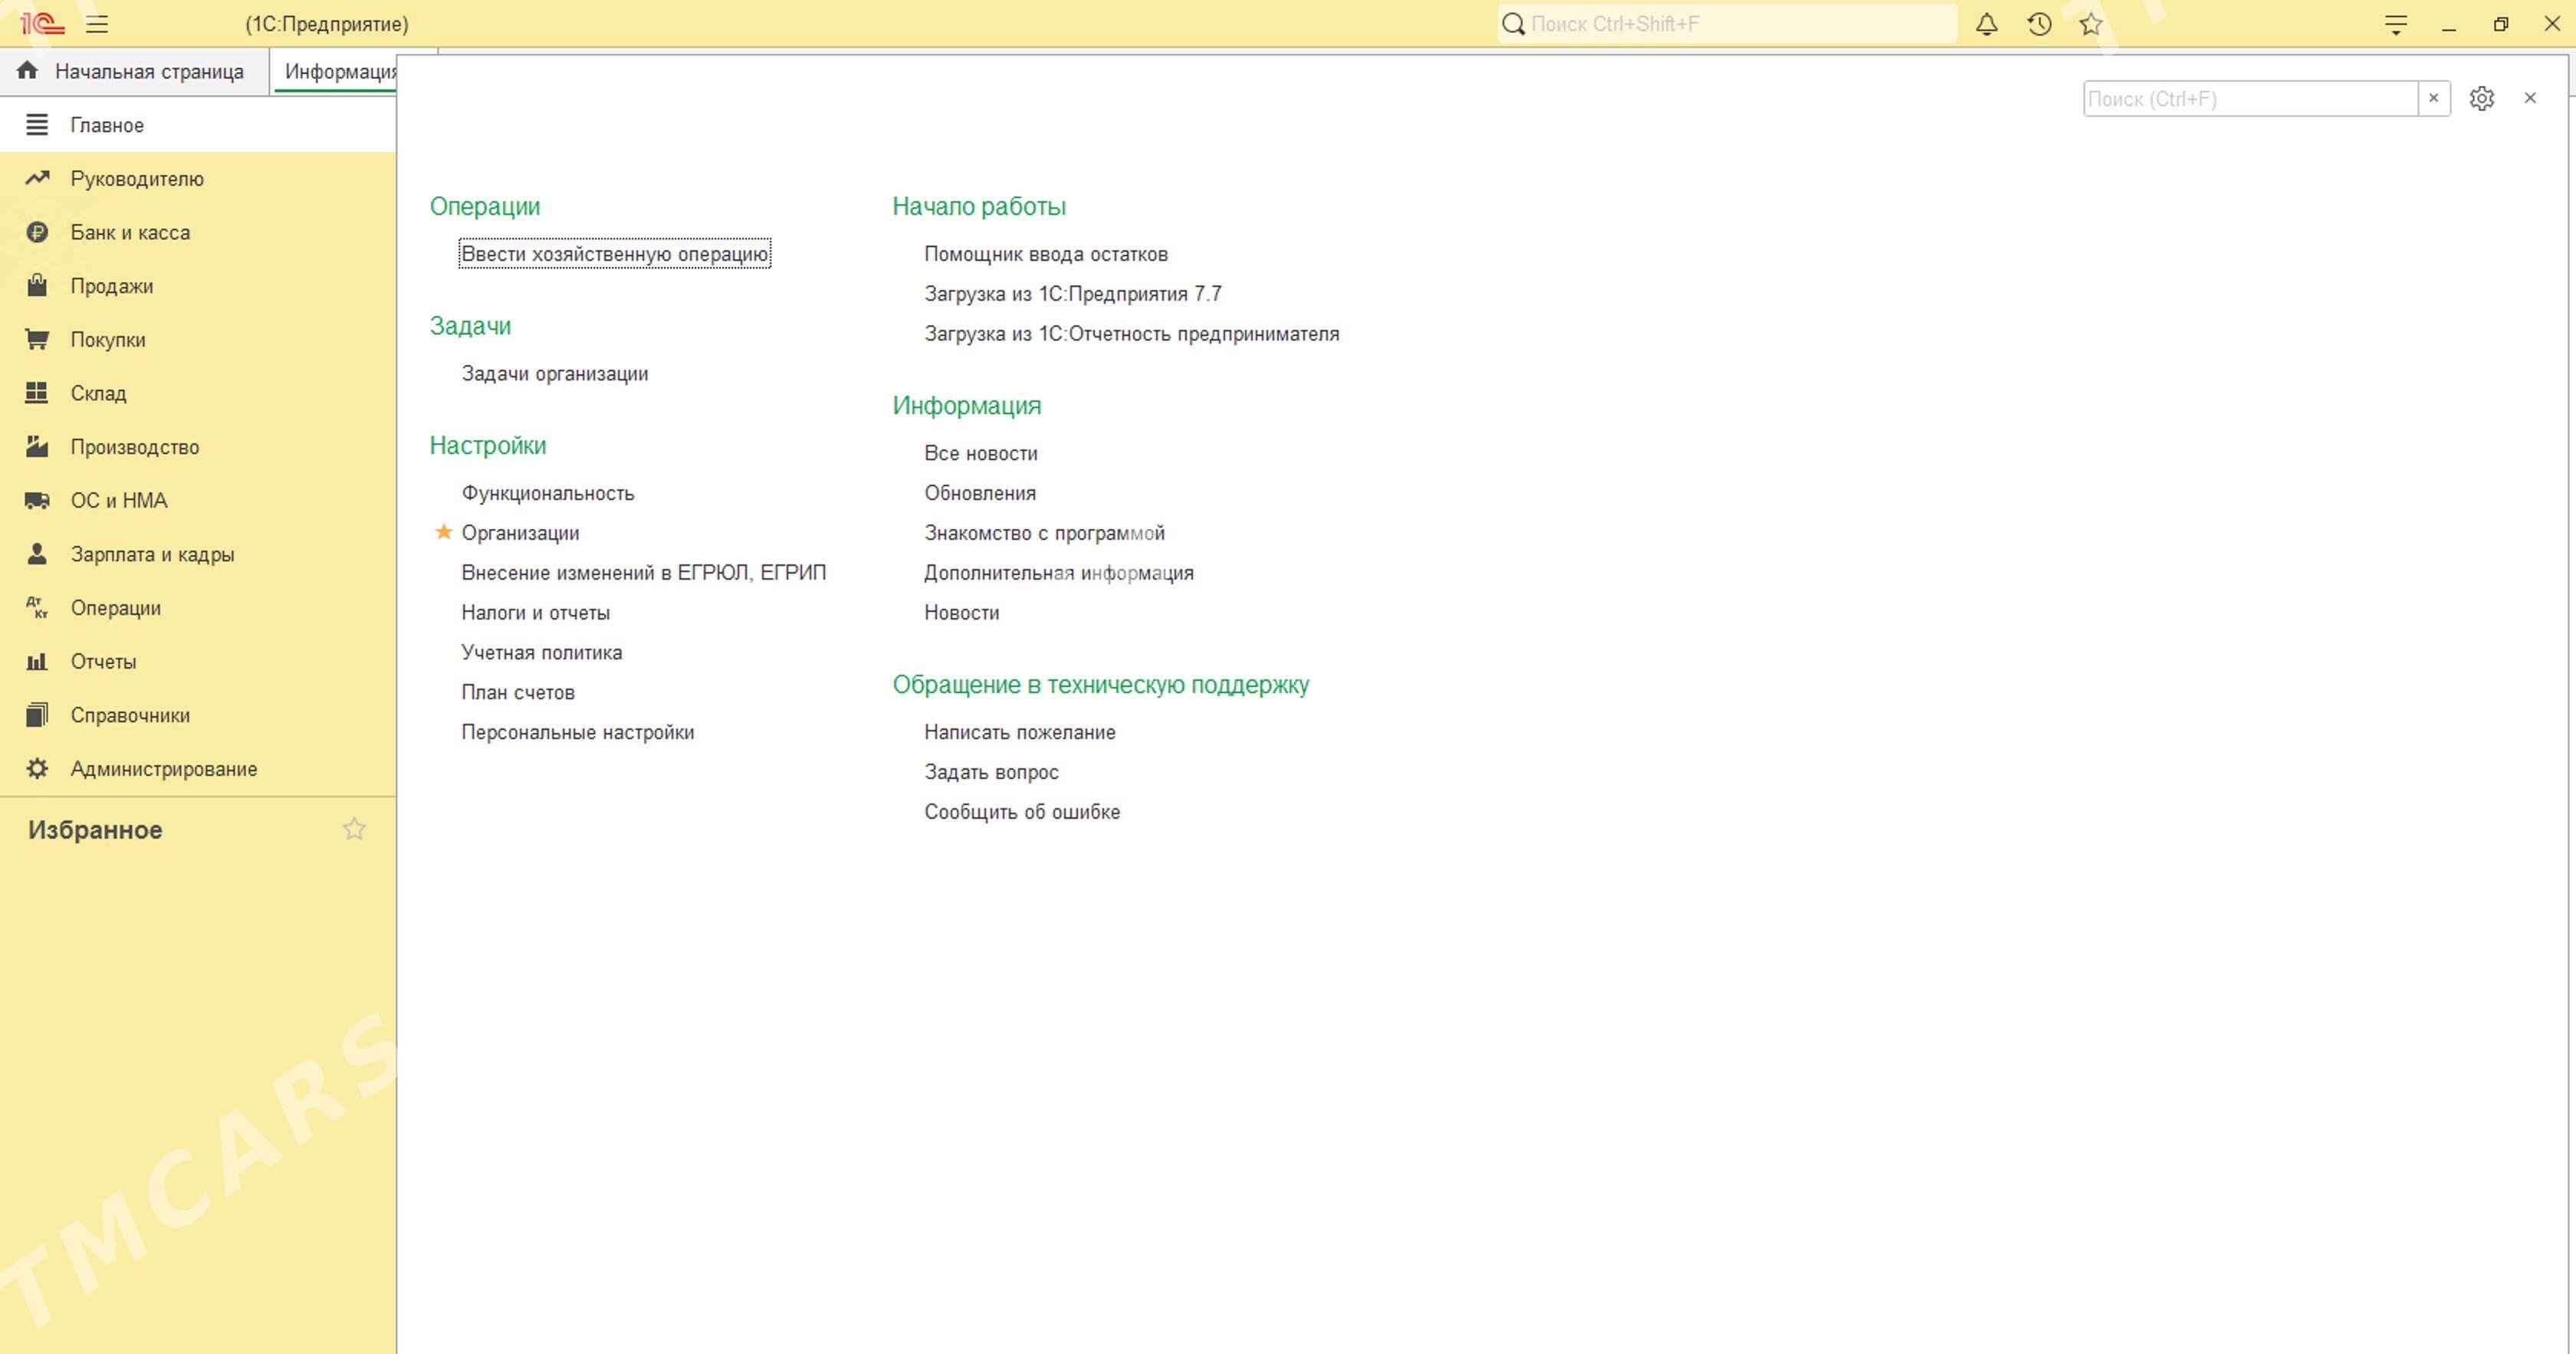2576x1354 pixels.
Task: Open the navigation settings gear
Action: coord(2481,98)
